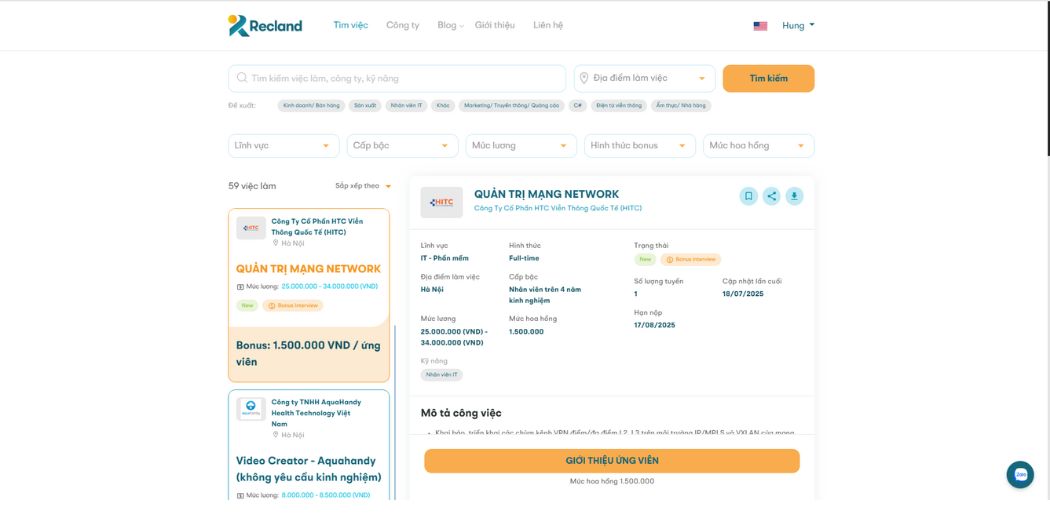Click the 59 việc làm count text
This screenshot has width=1050, height=513.
point(252,186)
